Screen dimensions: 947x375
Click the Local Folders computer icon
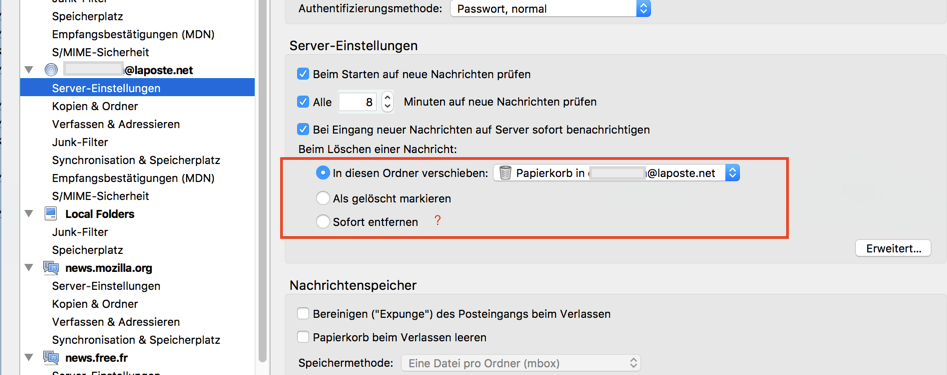pyautogui.click(x=51, y=214)
